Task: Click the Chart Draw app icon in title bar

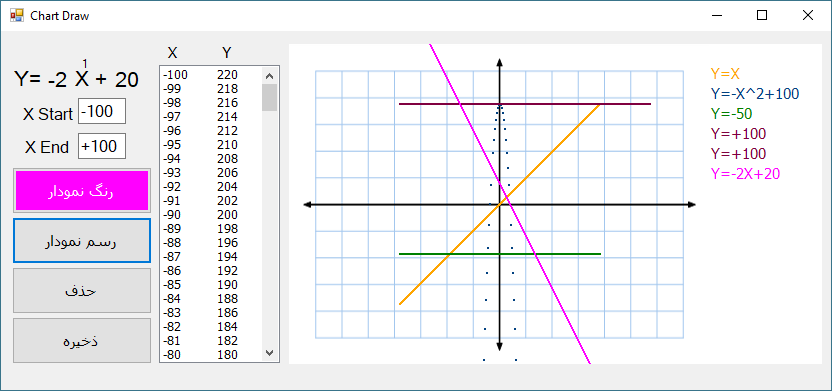Action: (16, 15)
